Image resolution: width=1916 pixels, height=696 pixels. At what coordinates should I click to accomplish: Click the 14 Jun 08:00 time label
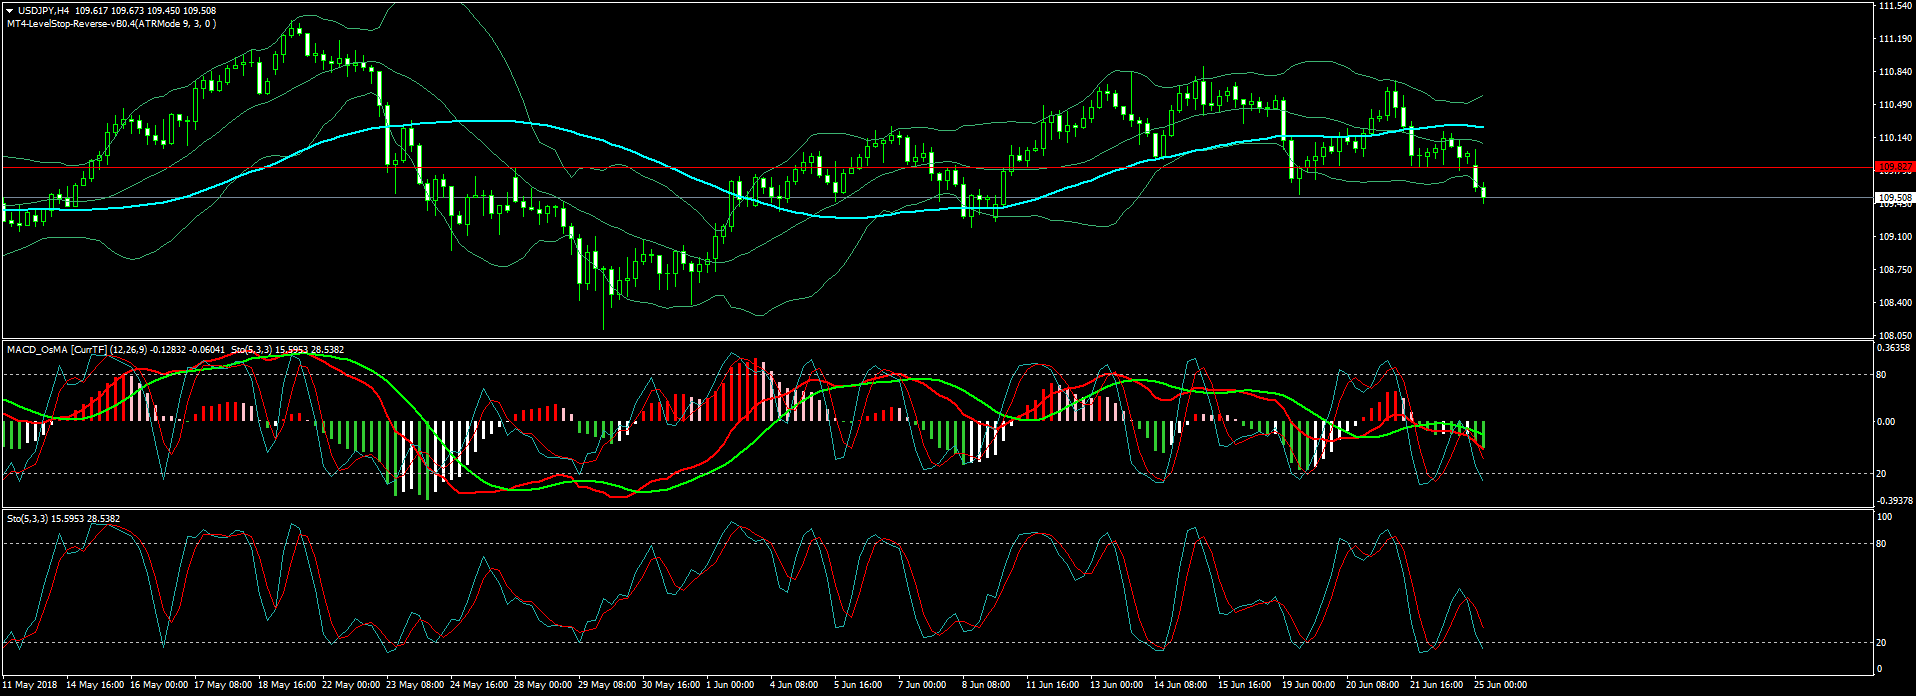pos(1181,685)
